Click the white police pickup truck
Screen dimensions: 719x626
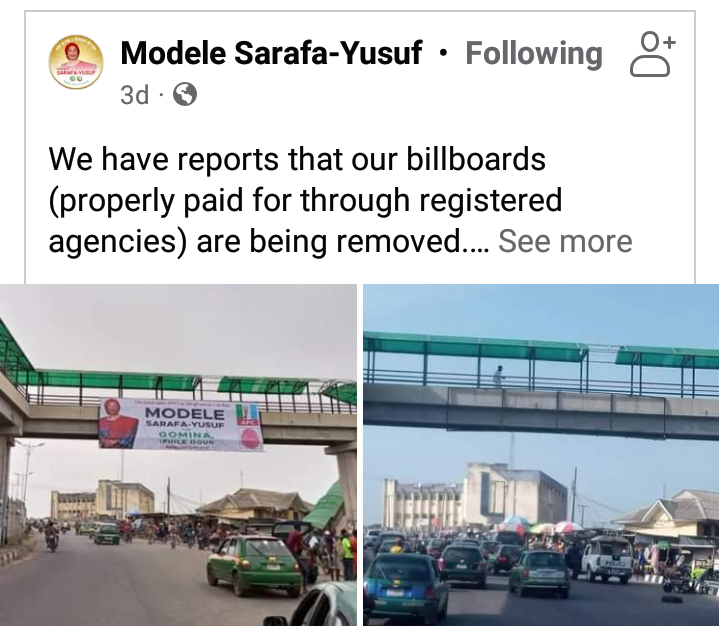[x=607, y=560]
